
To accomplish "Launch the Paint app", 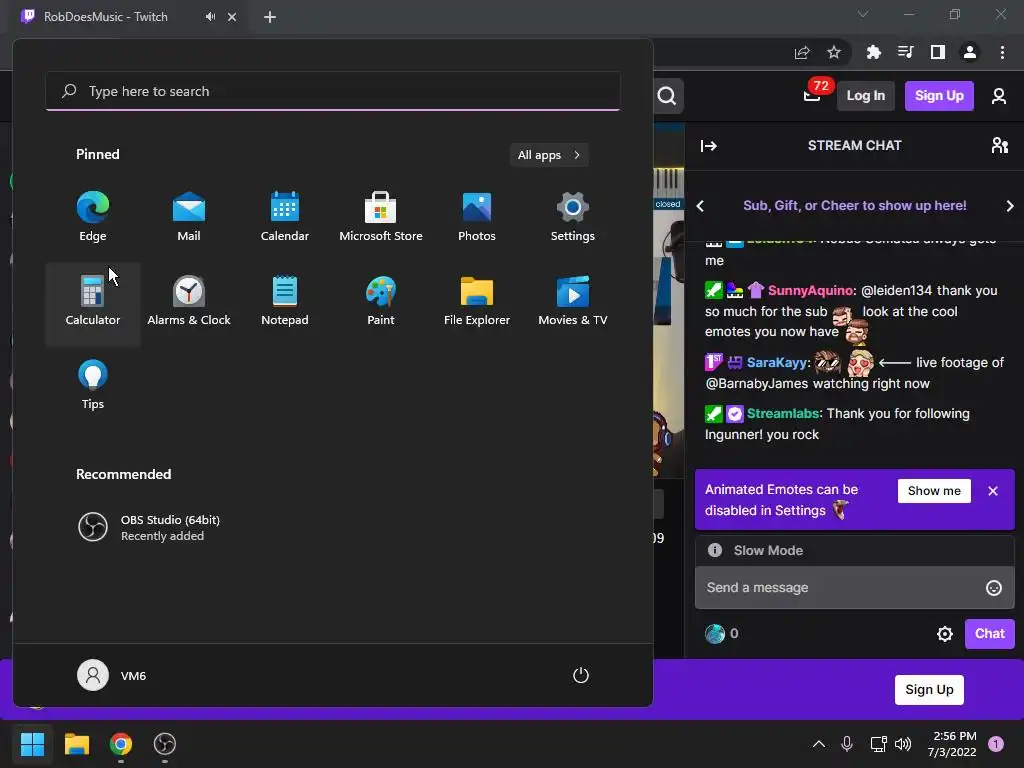I will click(x=381, y=302).
